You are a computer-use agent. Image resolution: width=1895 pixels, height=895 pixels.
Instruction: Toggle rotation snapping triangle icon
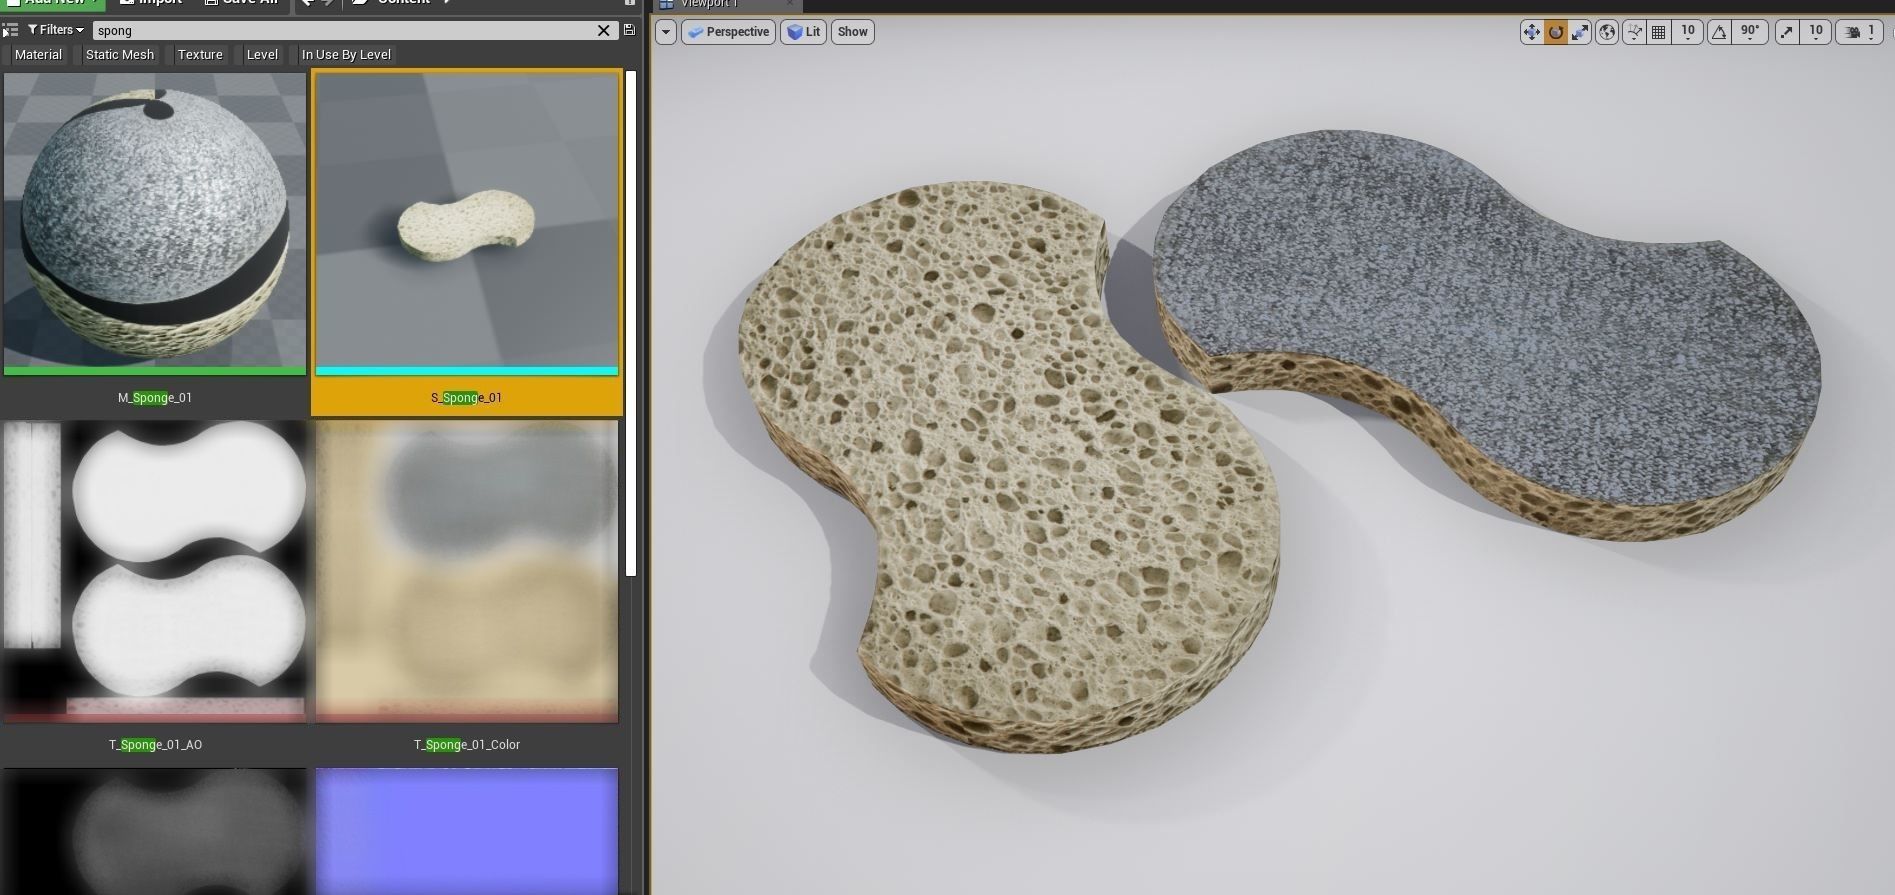coord(1719,32)
